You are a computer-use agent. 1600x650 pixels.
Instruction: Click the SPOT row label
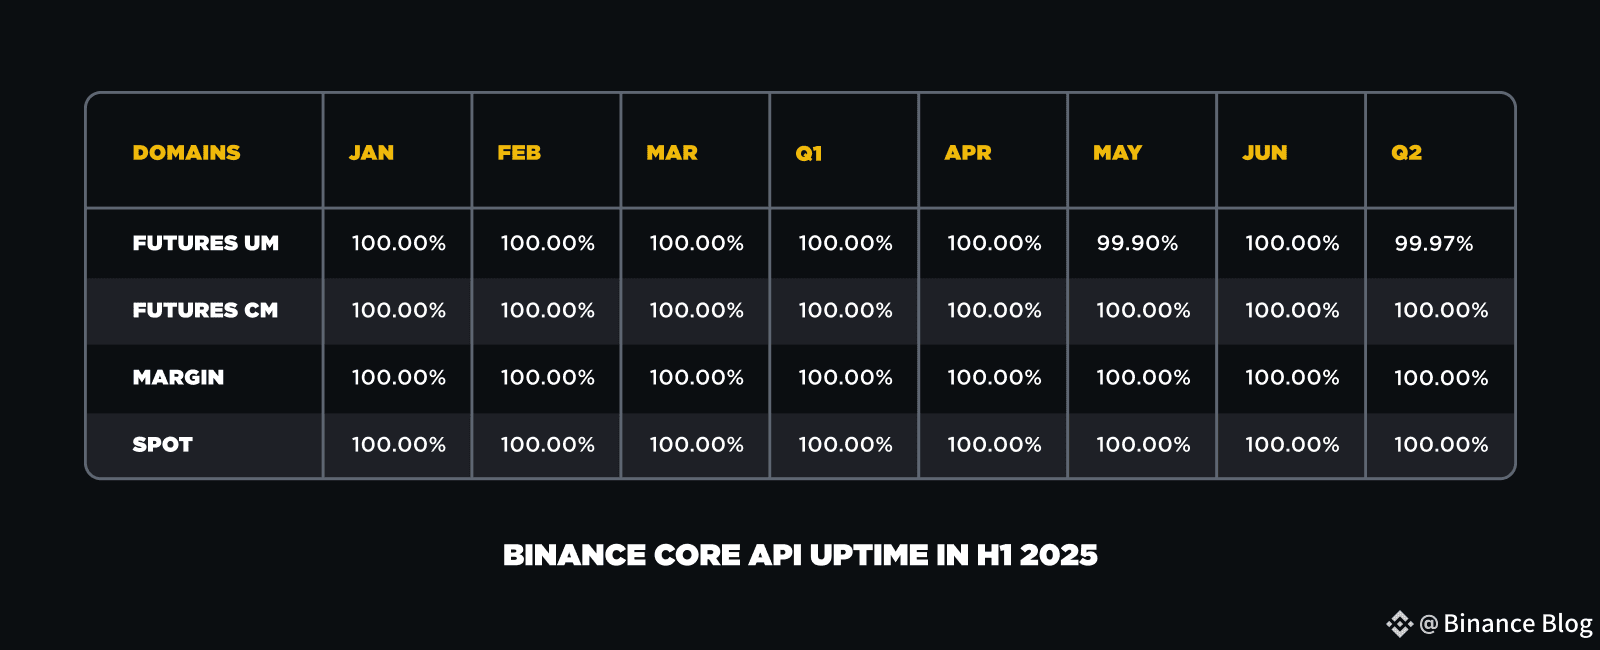(162, 444)
